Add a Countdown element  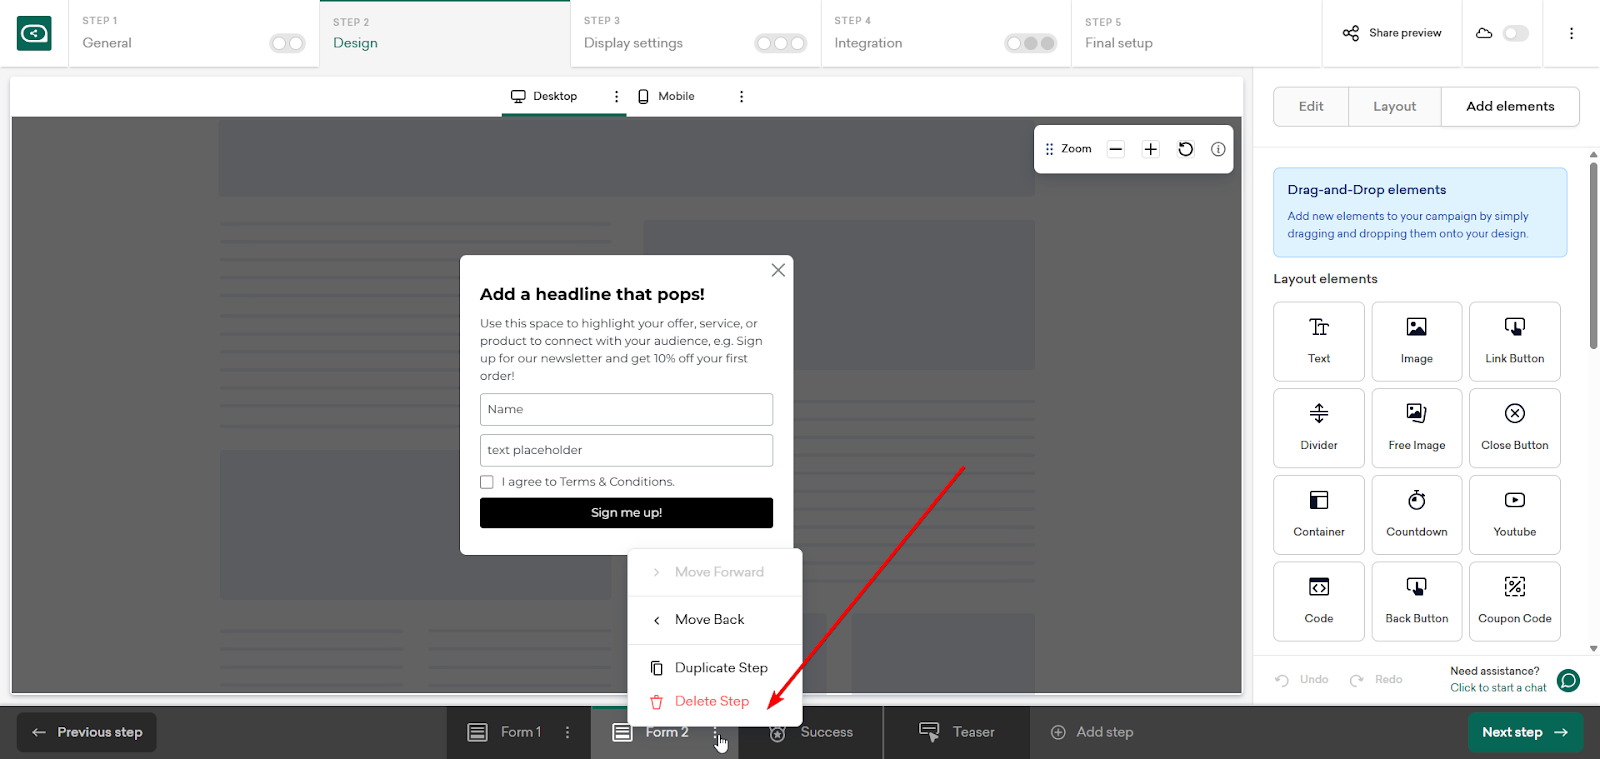coord(1416,514)
